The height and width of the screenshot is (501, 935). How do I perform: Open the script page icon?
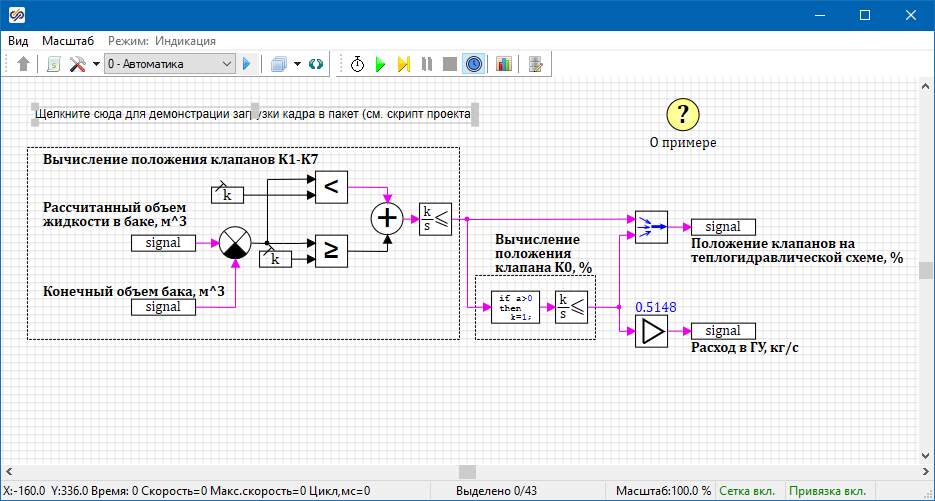tap(54, 64)
